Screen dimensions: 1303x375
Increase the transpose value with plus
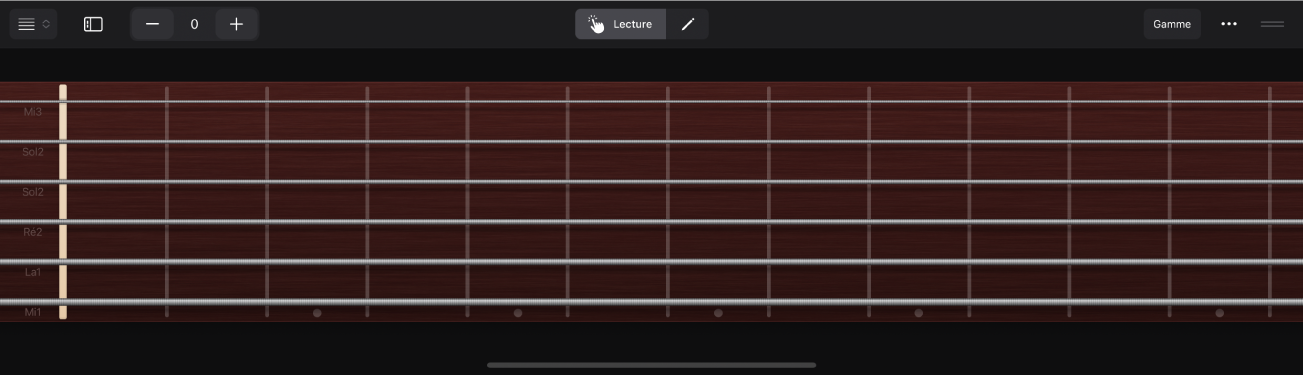pos(236,24)
